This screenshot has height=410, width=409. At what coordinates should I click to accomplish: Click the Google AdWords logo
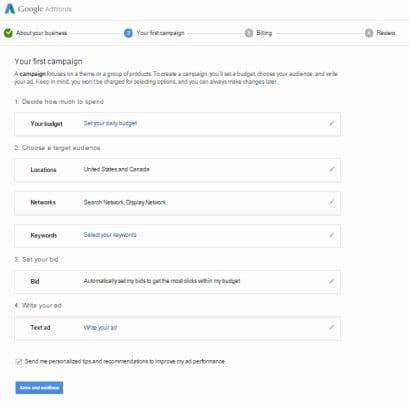click(38, 9)
